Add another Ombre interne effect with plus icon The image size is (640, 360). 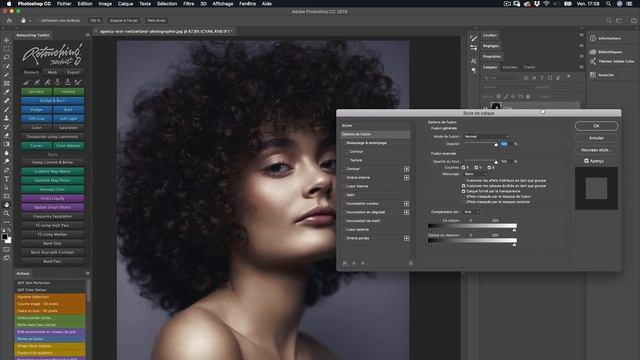coord(407,178)
